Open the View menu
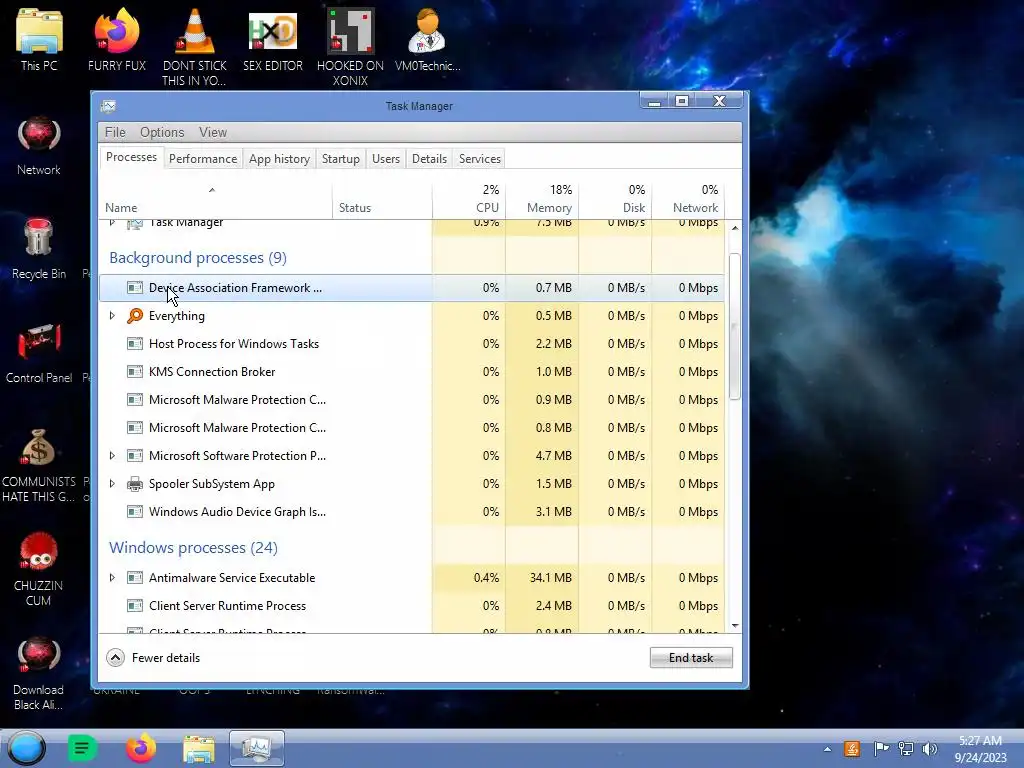The height and width of the screenshot is (768, 1024). (213, 132)
